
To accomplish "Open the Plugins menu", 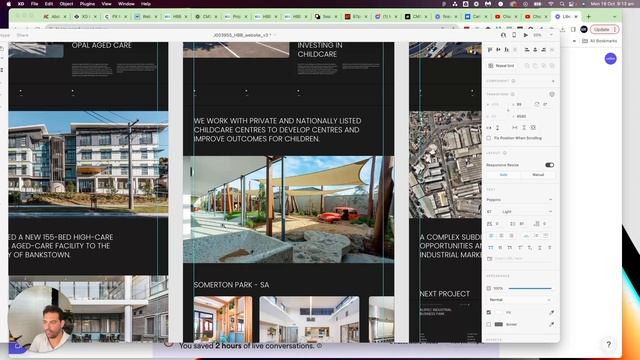I will click(x=87, y=4).
